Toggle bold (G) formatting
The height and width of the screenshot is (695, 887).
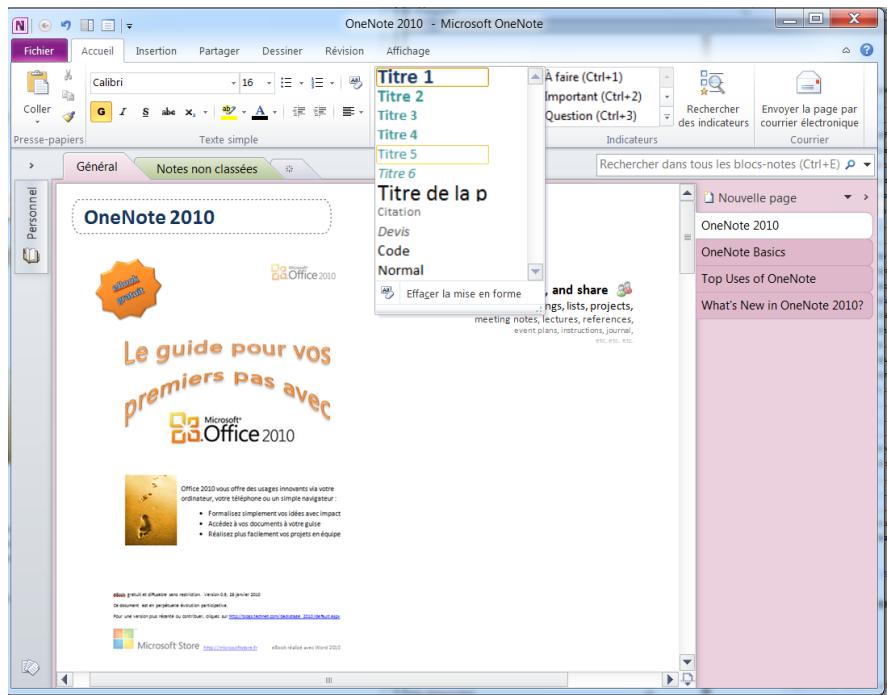[x=101, y=112]
